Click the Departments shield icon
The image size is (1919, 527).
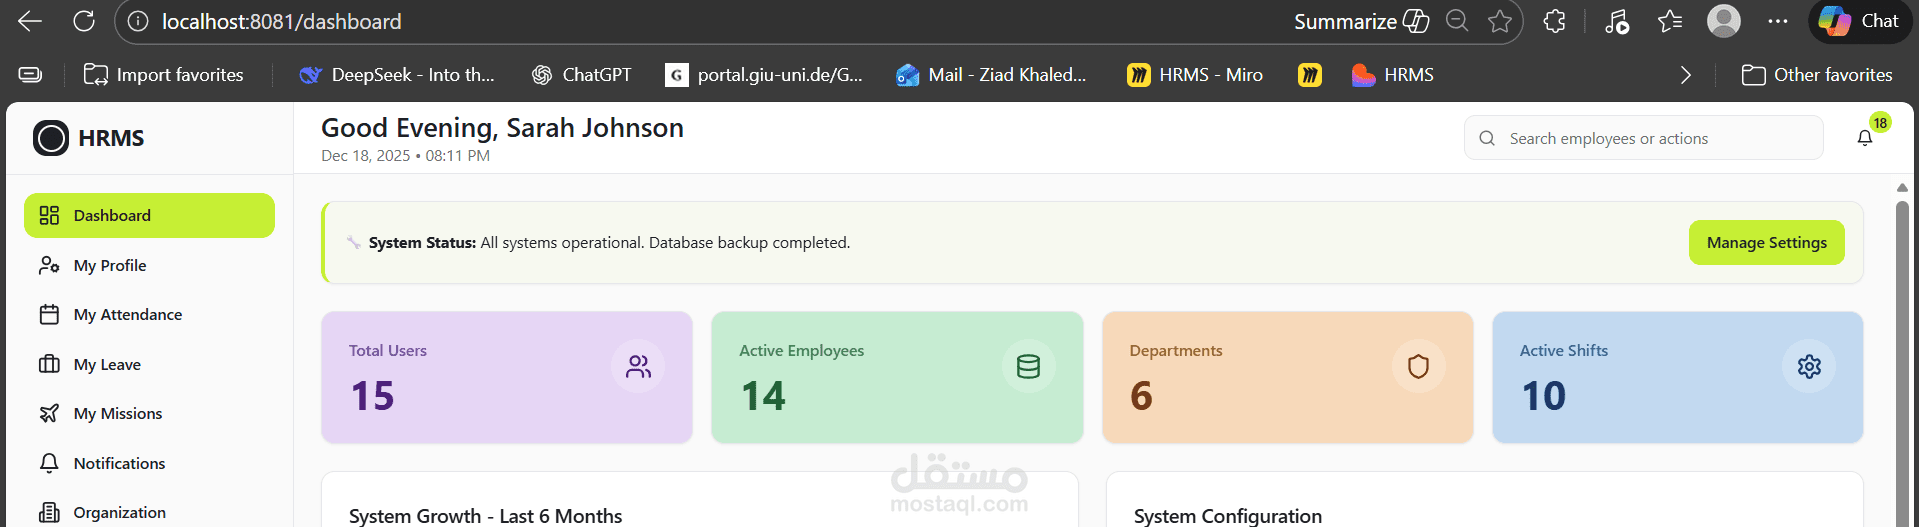tap(1418, 366)
